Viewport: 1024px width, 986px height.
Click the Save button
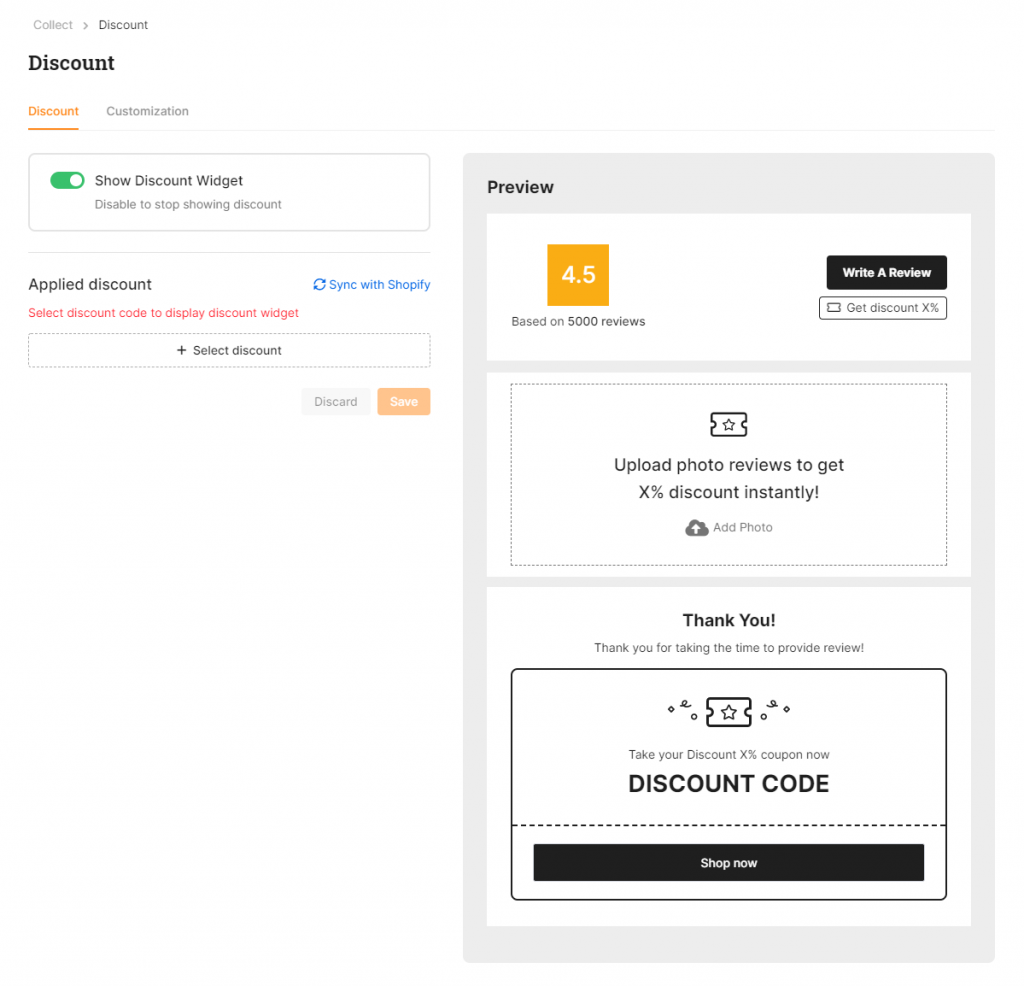click(404, 402)
